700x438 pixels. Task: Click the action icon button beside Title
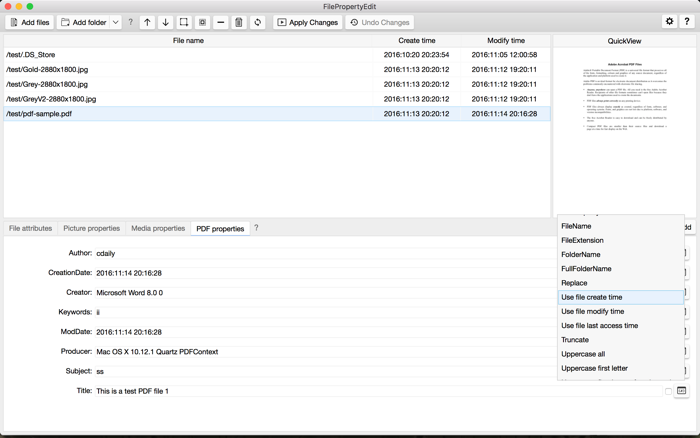681,391
